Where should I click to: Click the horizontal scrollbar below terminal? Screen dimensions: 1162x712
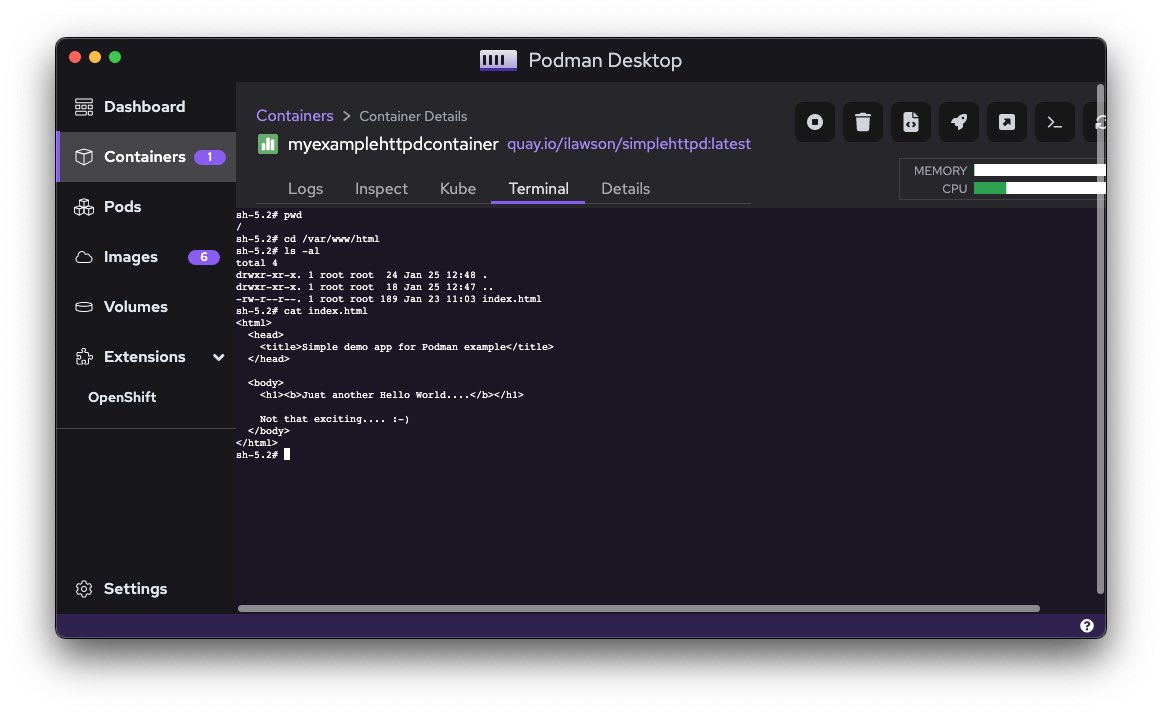tap(638, 608)
